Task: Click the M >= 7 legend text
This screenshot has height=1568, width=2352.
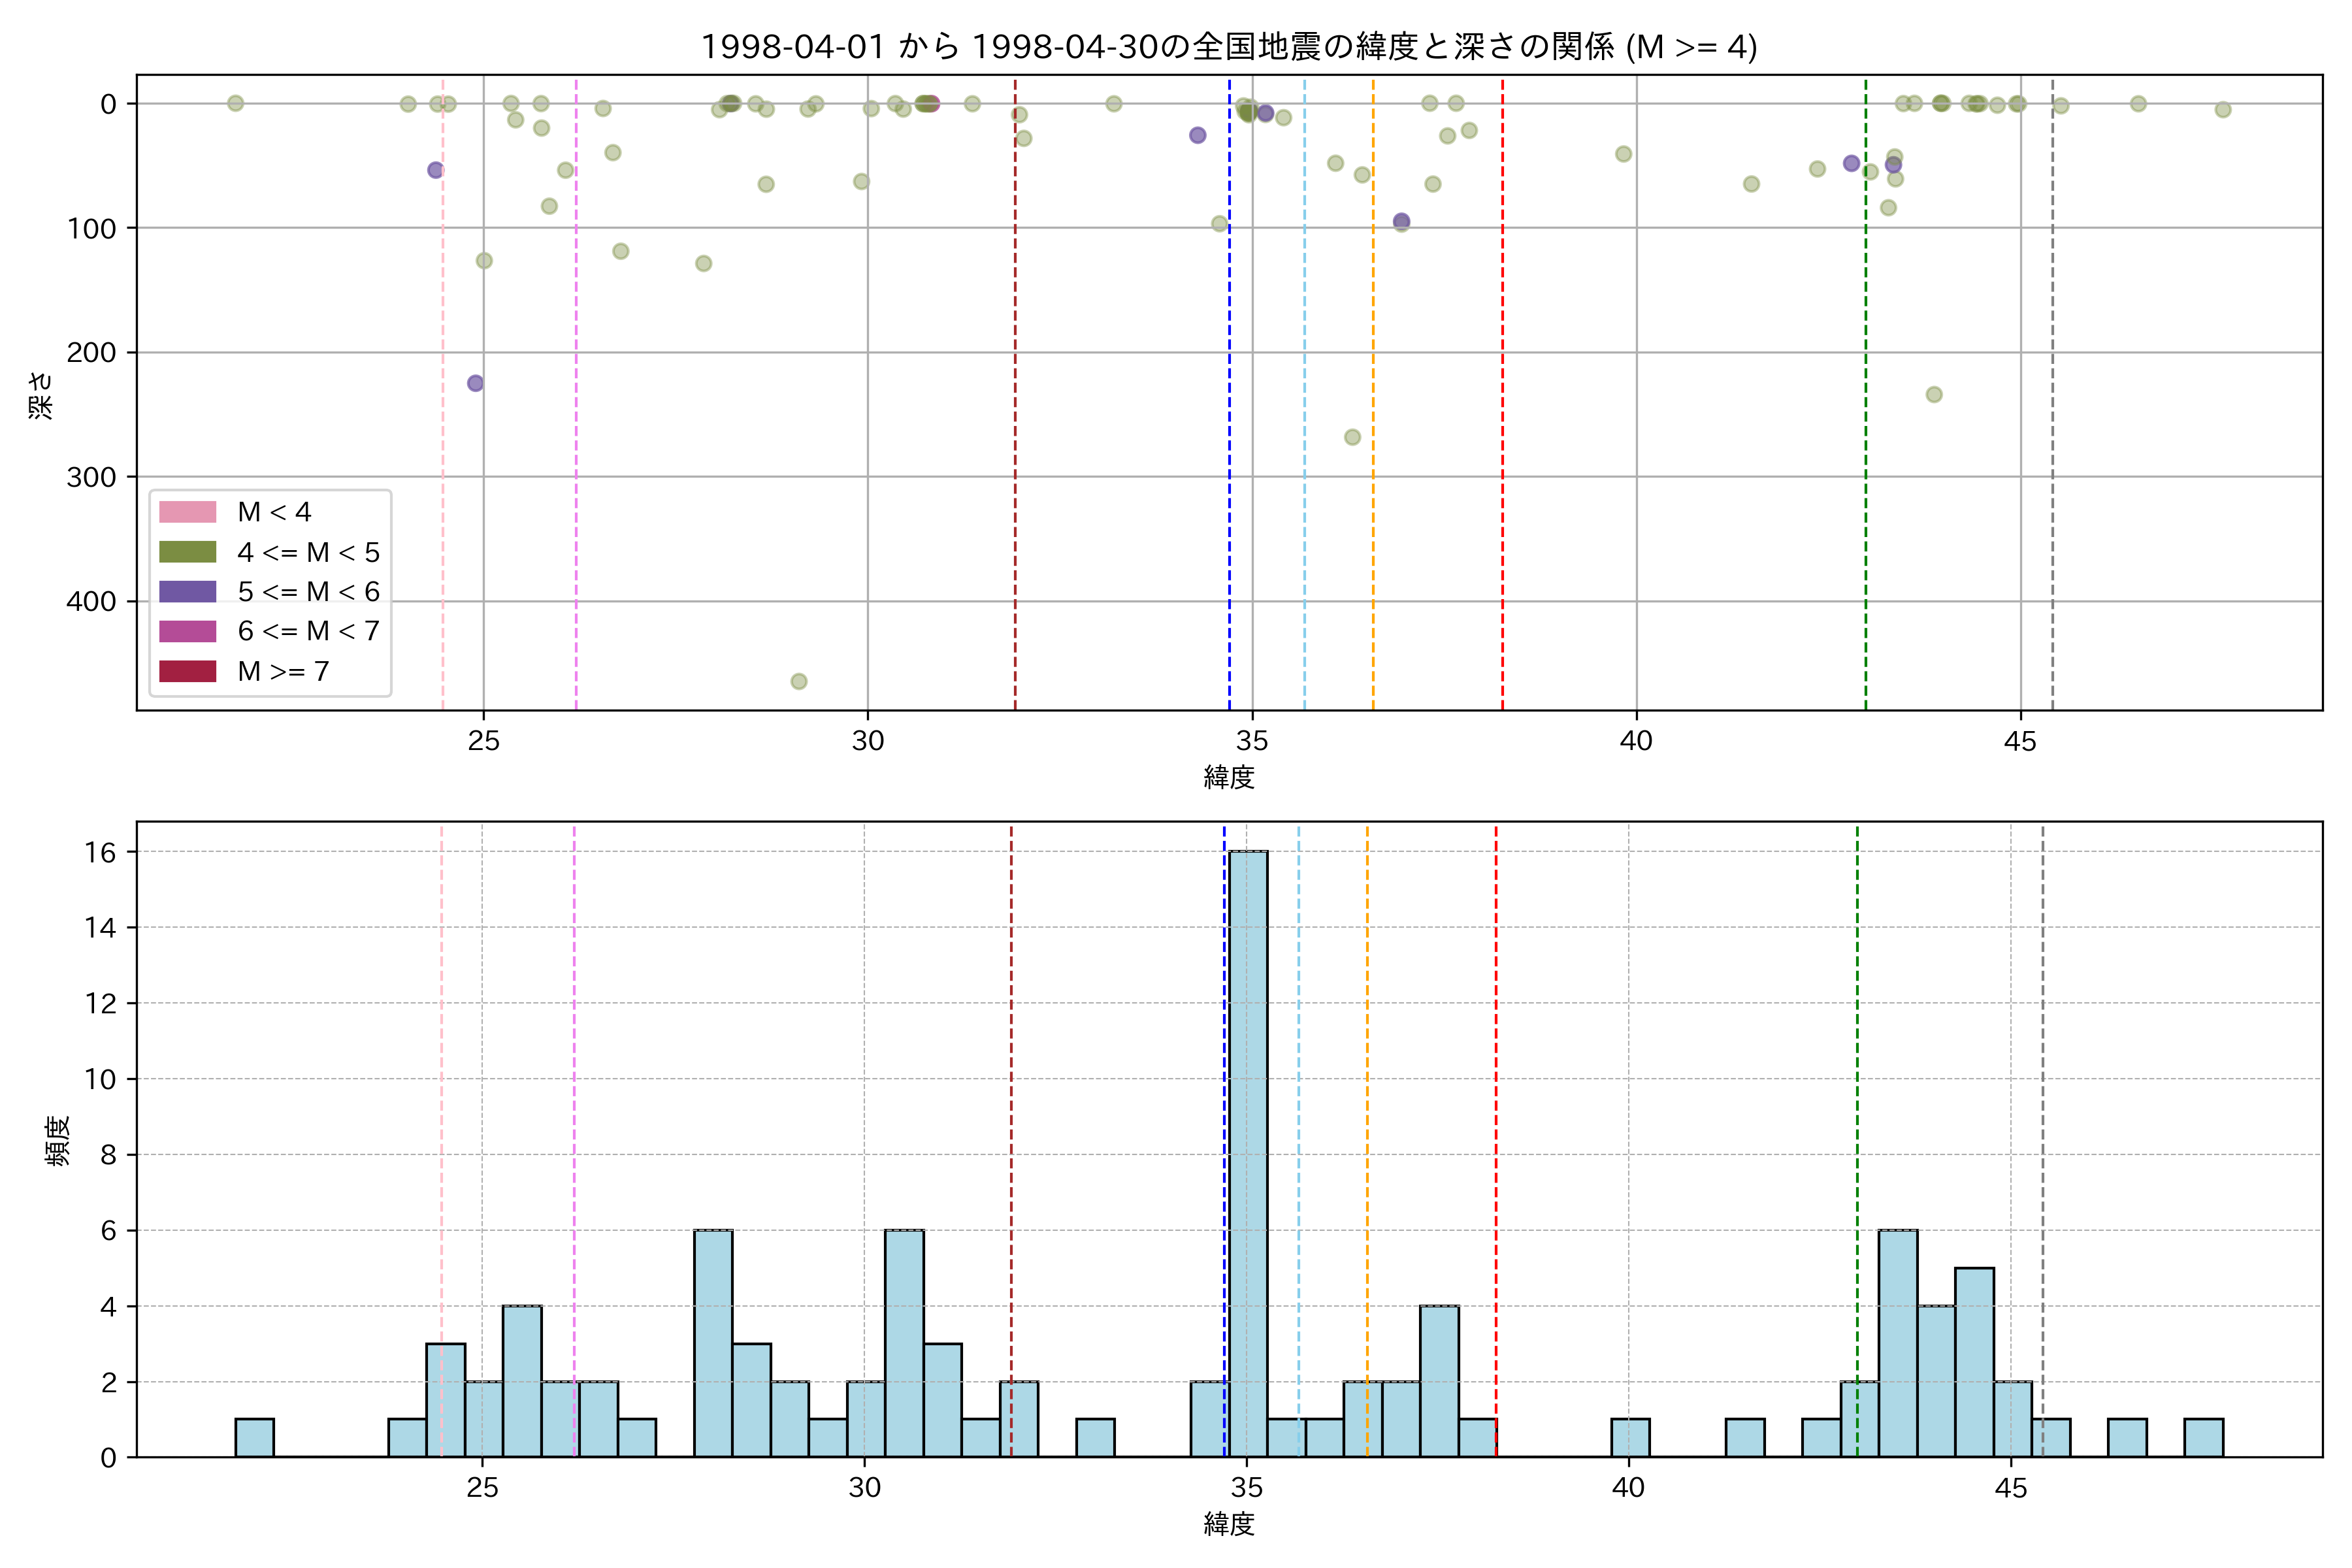Action: coord(283,671)
